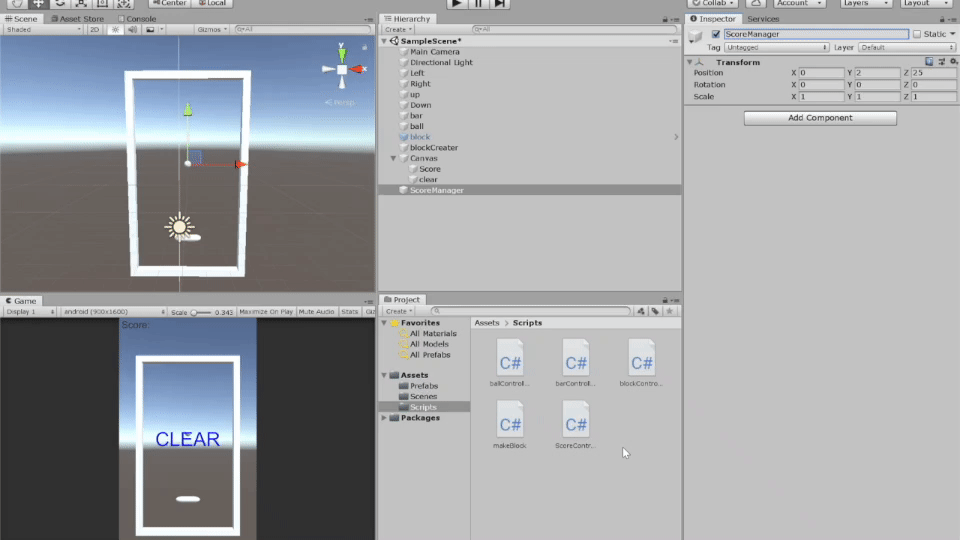Select the Move tool in toolbar
Viewport: 960px width, 540px height.
coord(38,4)
